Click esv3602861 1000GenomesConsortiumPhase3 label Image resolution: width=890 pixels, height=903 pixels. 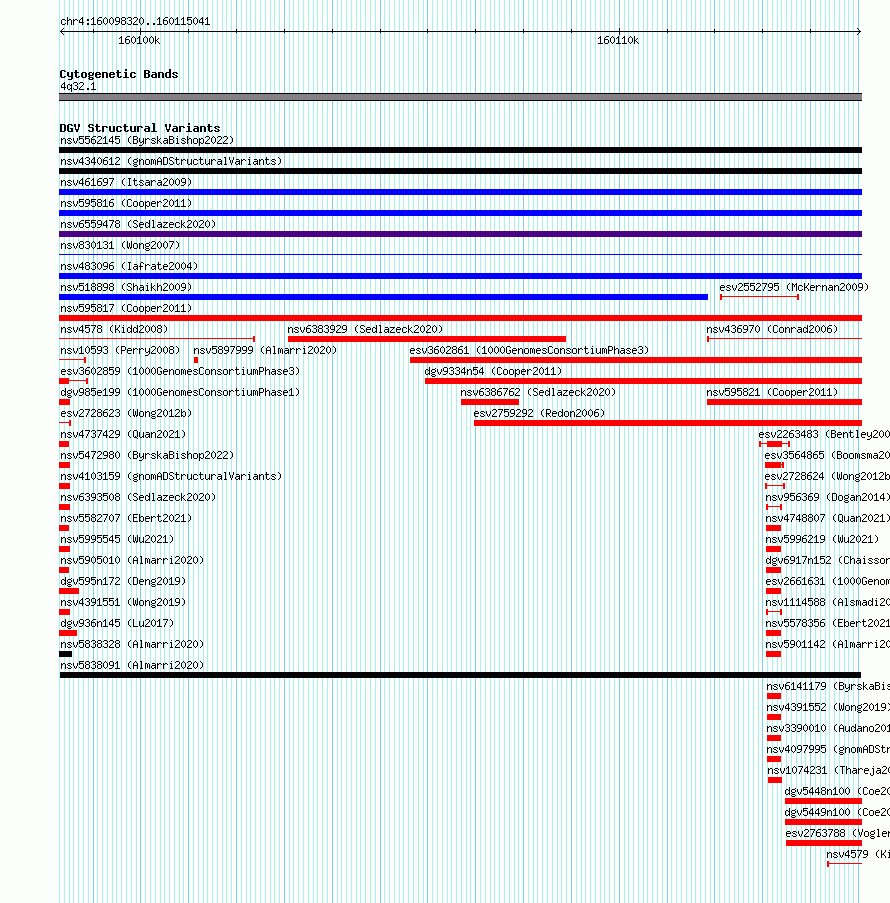[529, 350]
